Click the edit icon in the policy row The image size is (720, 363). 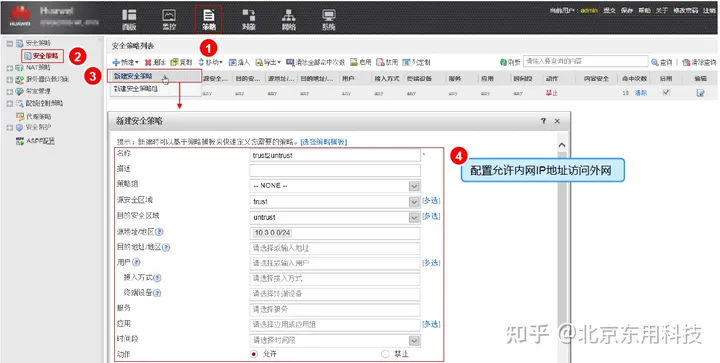[700, 93]
